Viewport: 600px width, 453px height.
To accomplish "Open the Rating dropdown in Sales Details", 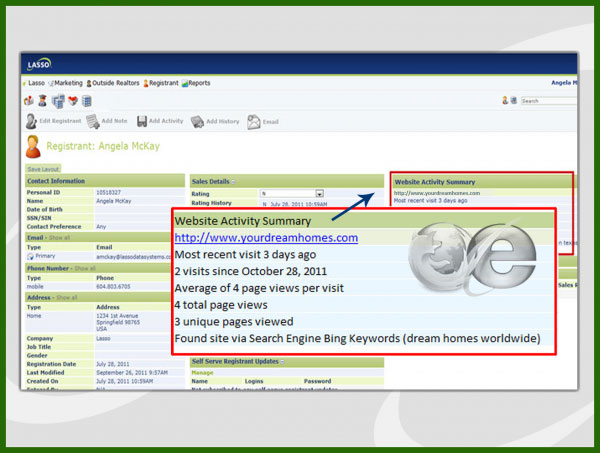I will [x=320, y=194].
